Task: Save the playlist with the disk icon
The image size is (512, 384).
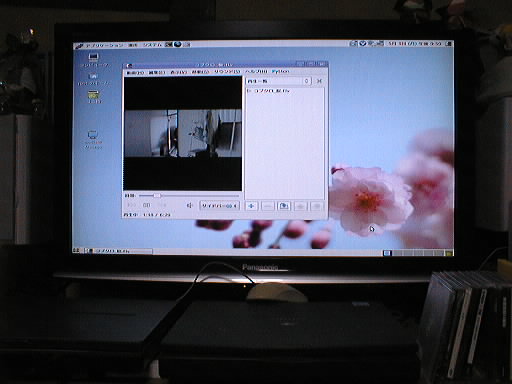Action: (284, 206)
